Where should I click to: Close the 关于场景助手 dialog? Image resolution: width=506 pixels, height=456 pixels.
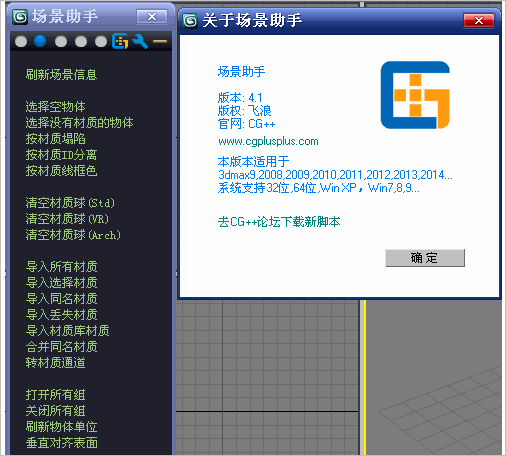tap(479, 21)
